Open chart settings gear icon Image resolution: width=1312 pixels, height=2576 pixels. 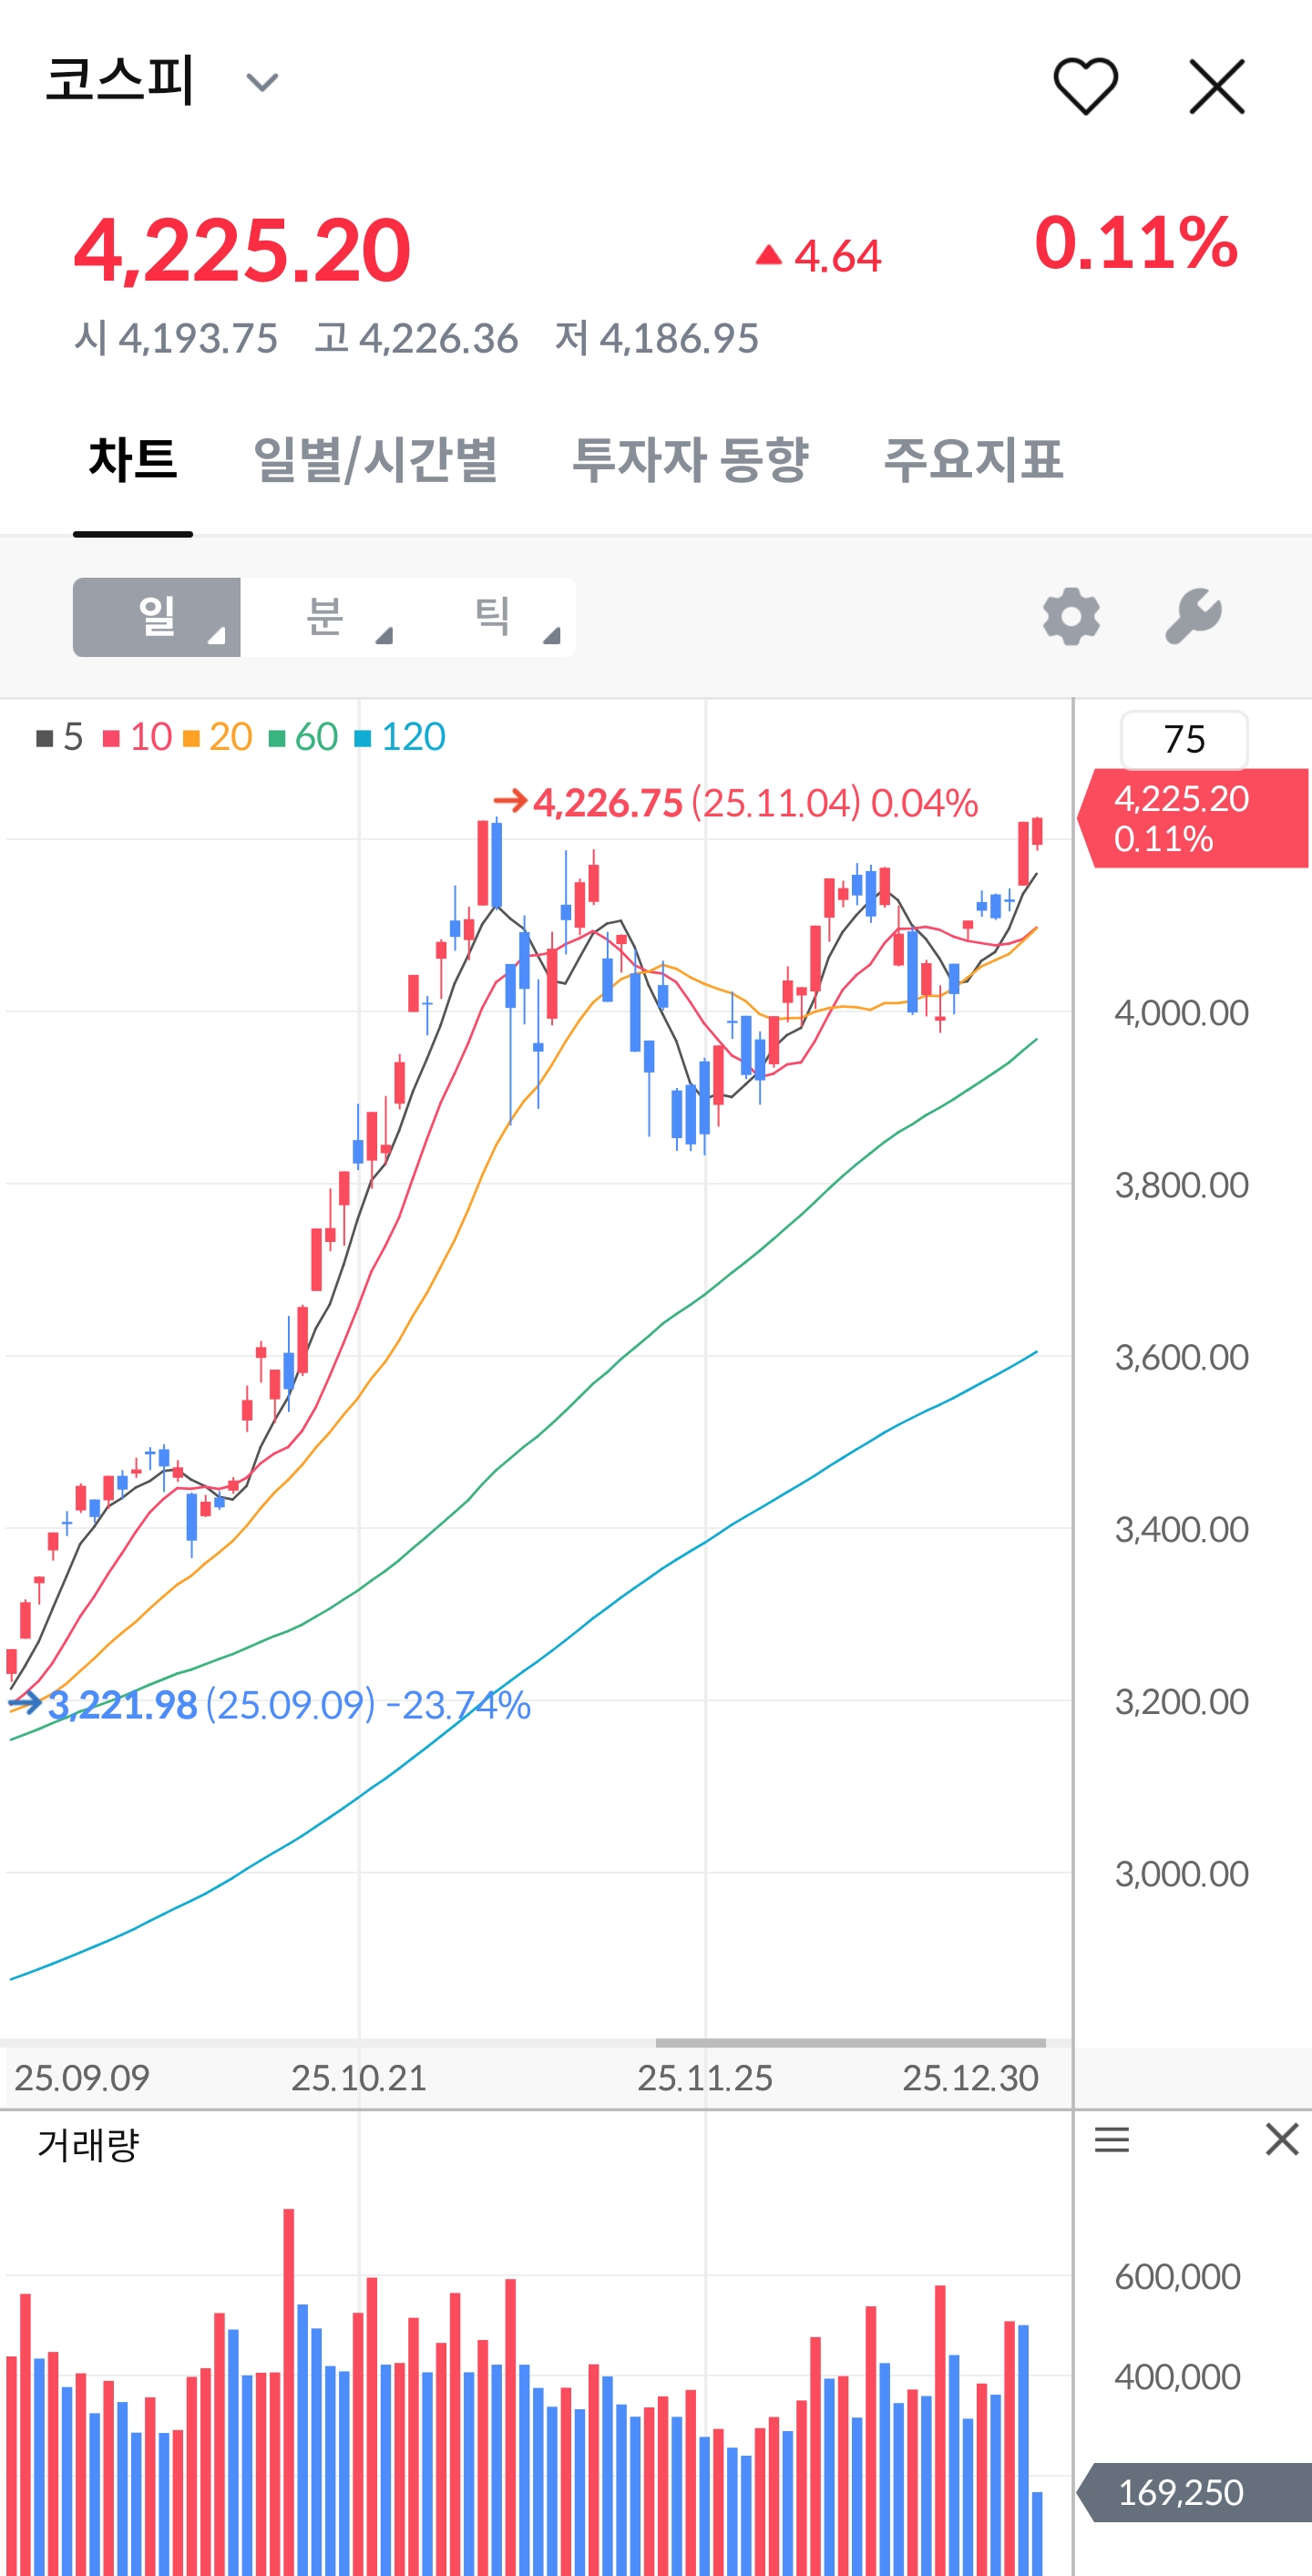tap(1071, 616)
